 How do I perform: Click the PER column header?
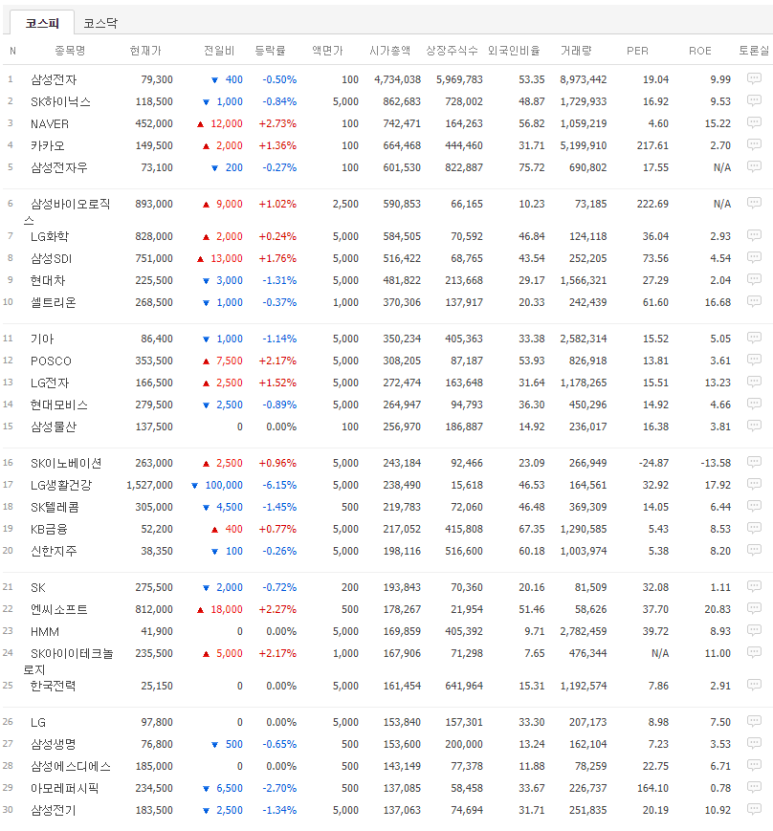[x=637, y=51]
